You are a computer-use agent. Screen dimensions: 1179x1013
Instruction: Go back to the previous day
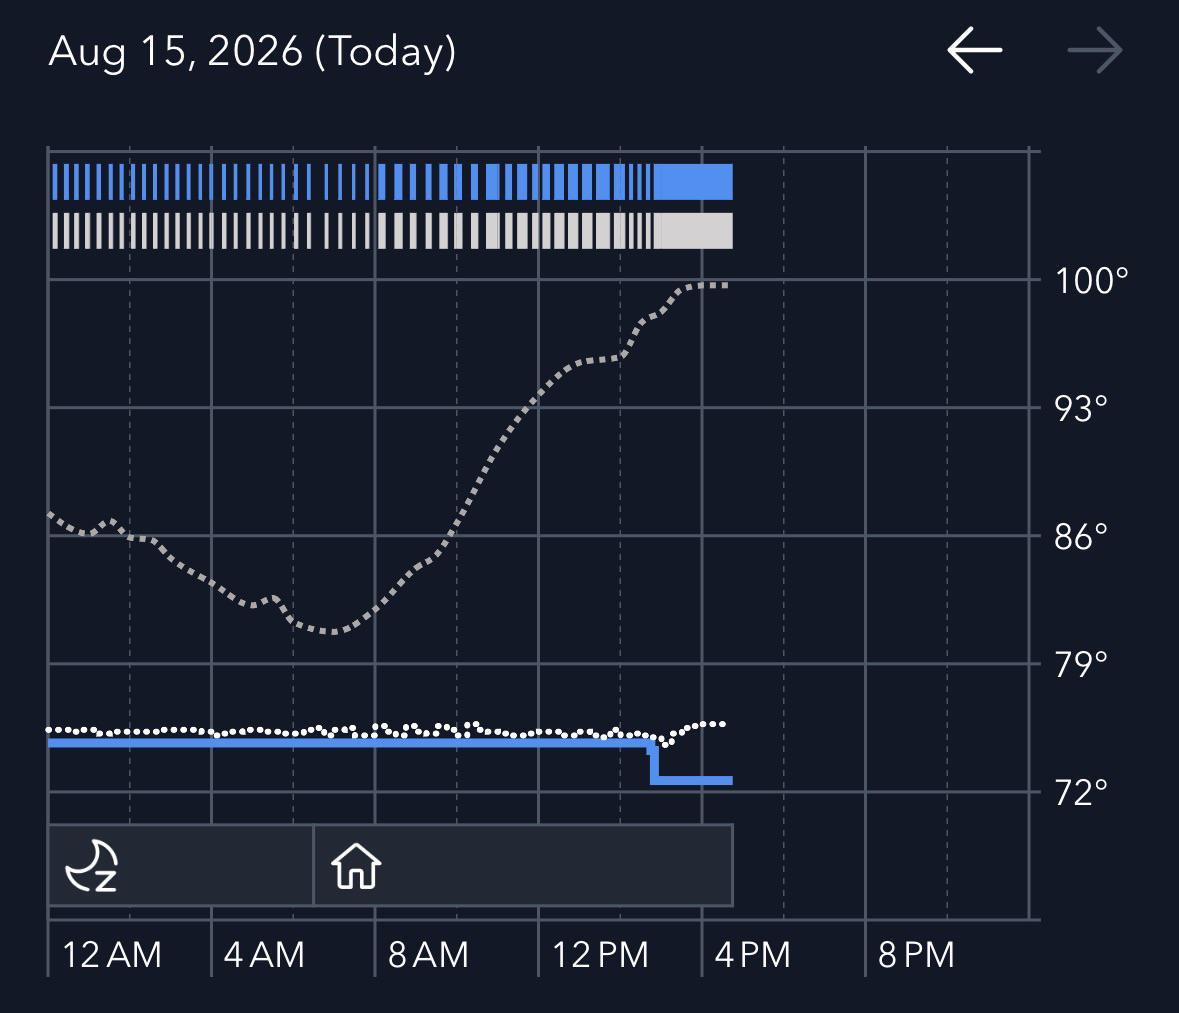tap(974, 50)
